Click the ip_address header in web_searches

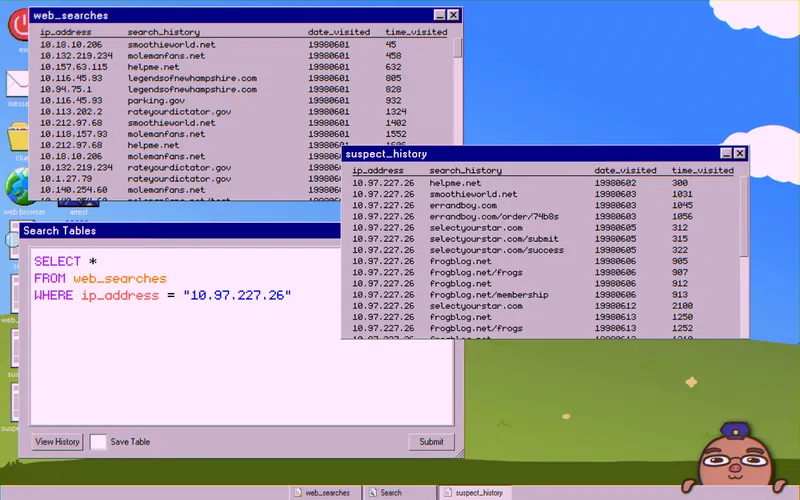coord(66,32)
